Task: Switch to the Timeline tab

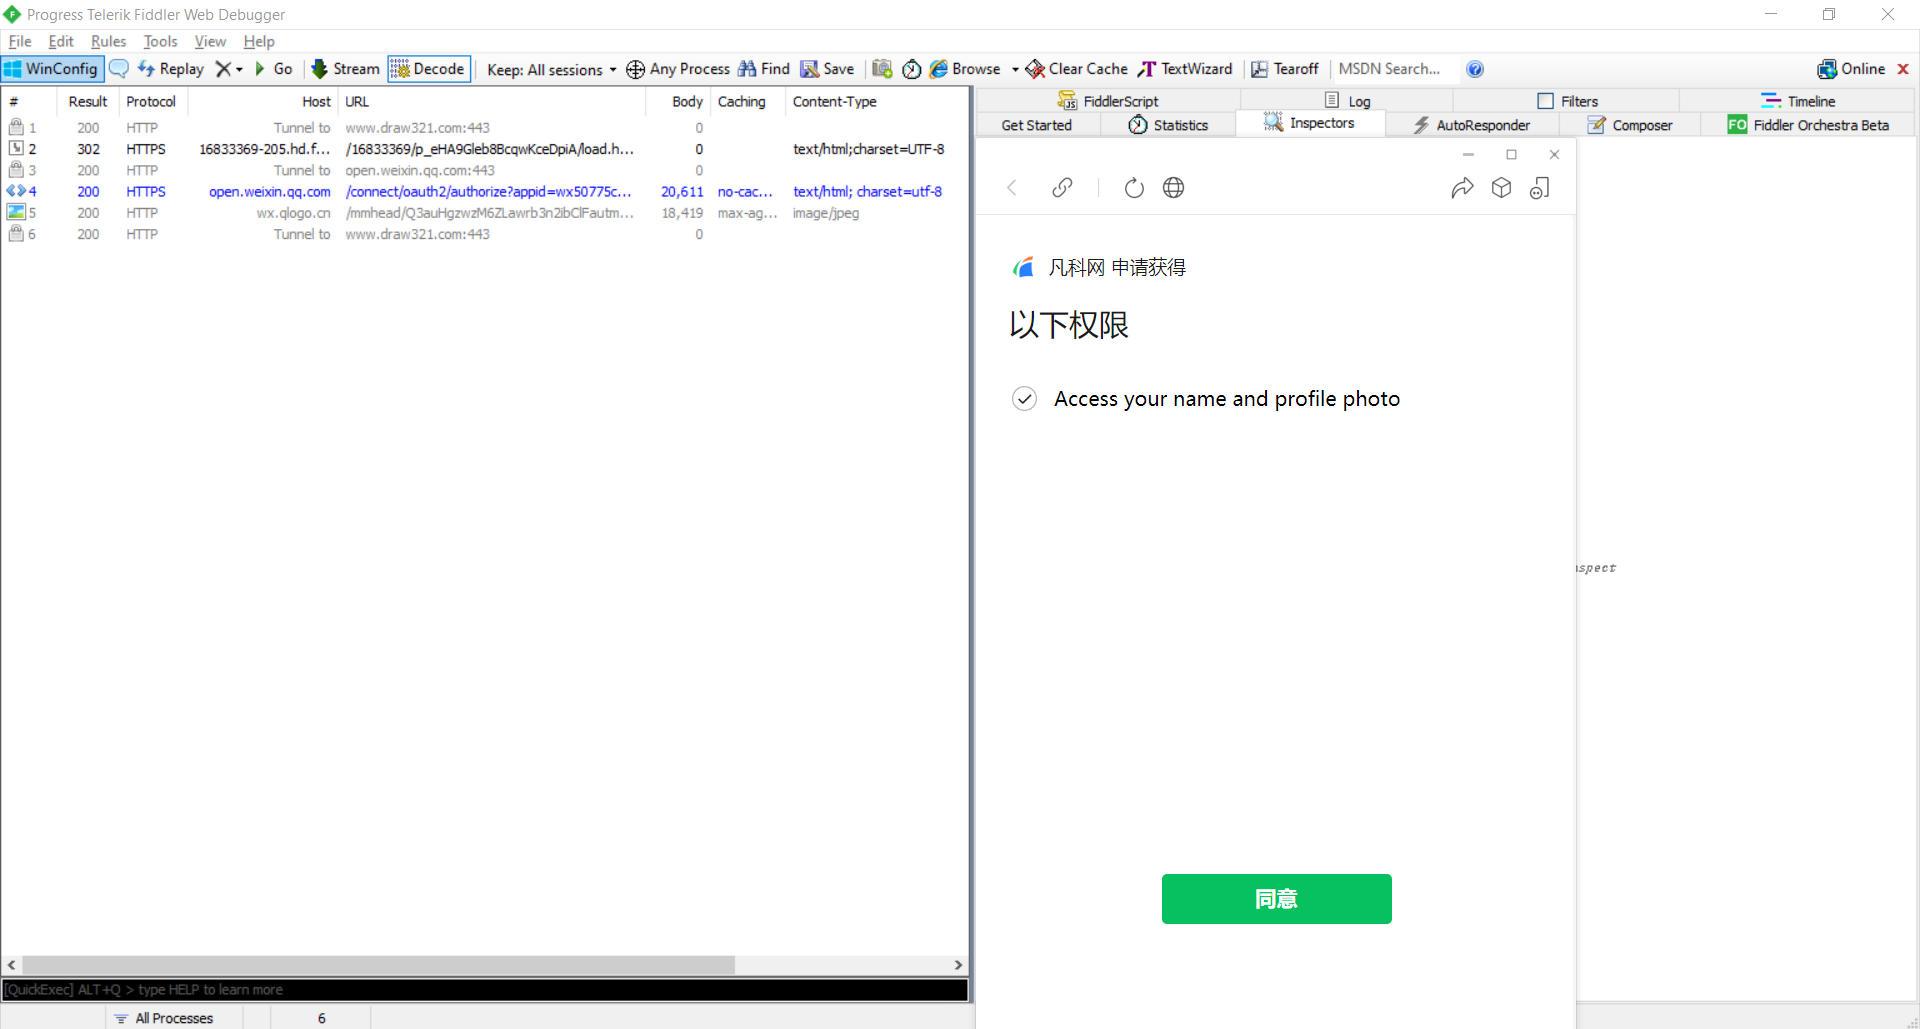Action: [1798, 101]
